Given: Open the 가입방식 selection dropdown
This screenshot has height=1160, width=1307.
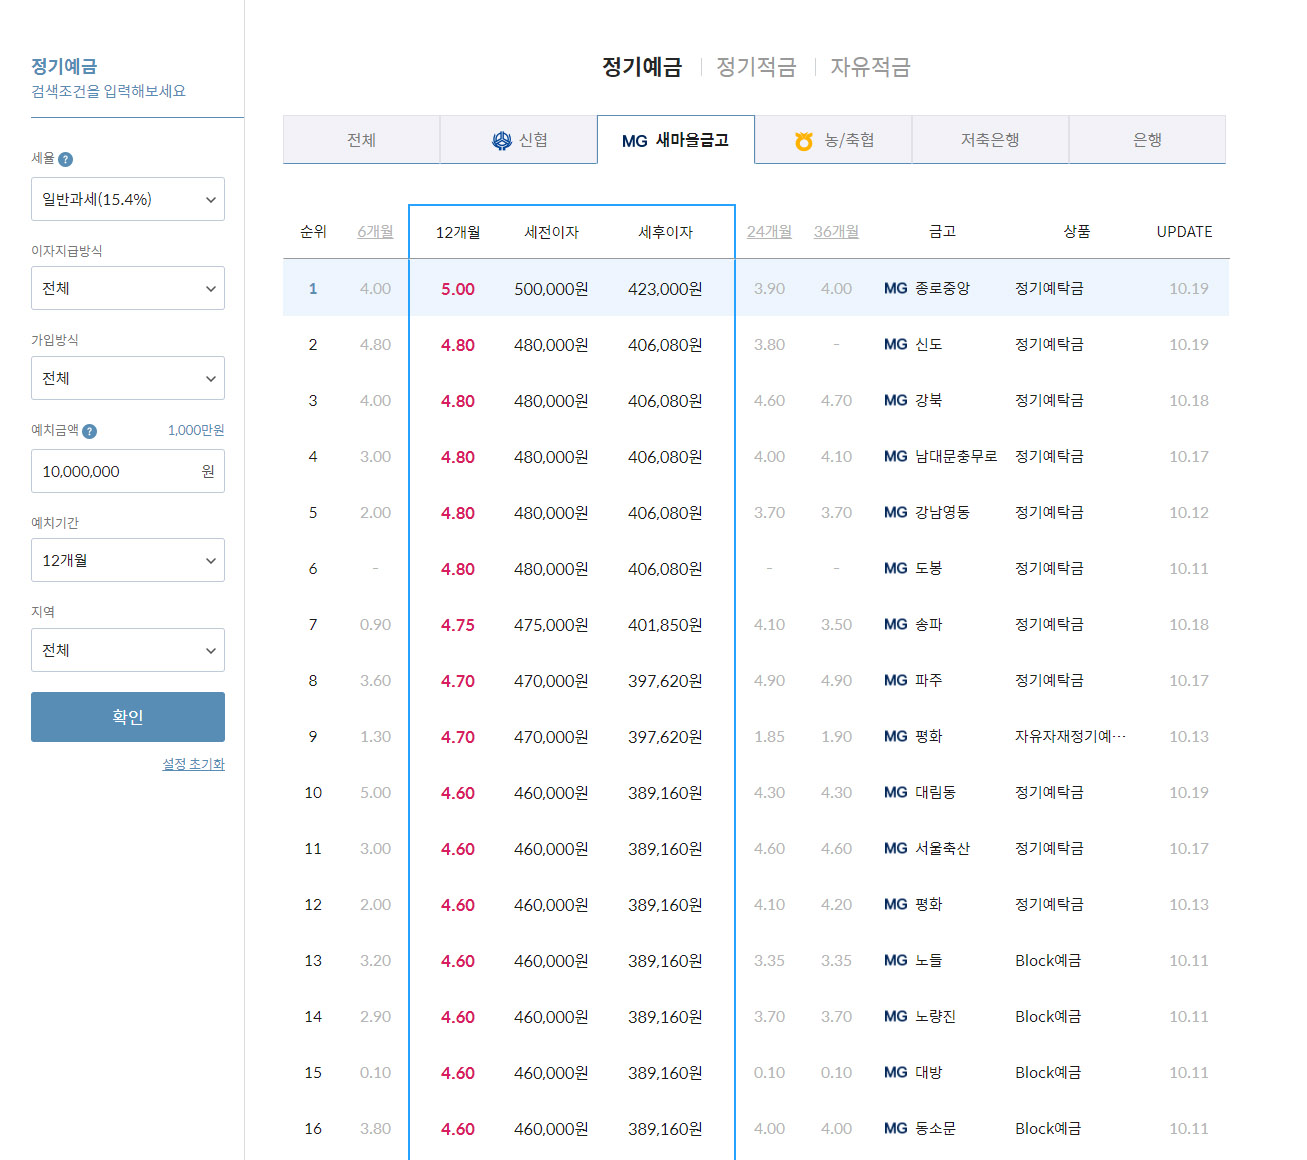Looking at the screenshot, I should pyautogui.click(x=127, y=378).
